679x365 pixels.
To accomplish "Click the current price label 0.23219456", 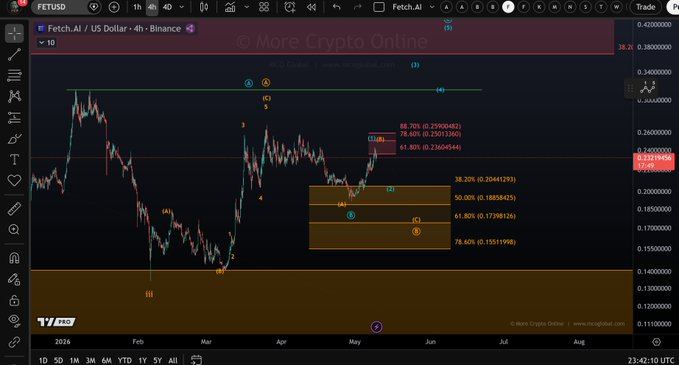I will pos(654,161).
